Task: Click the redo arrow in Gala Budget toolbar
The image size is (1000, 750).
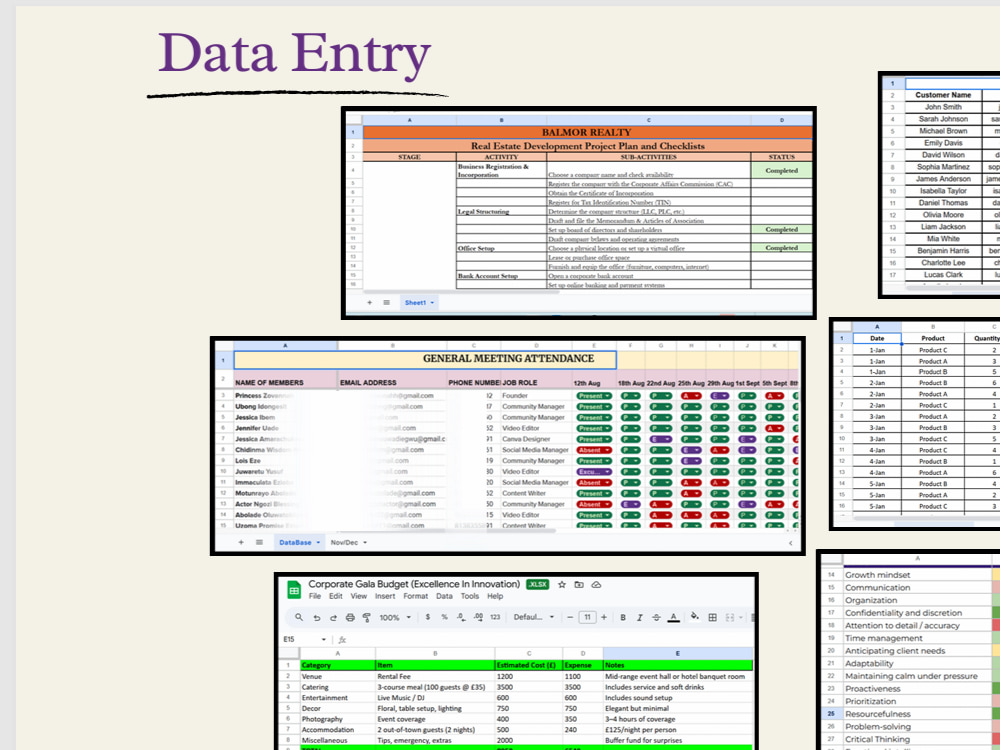Action: pos(333,617)
